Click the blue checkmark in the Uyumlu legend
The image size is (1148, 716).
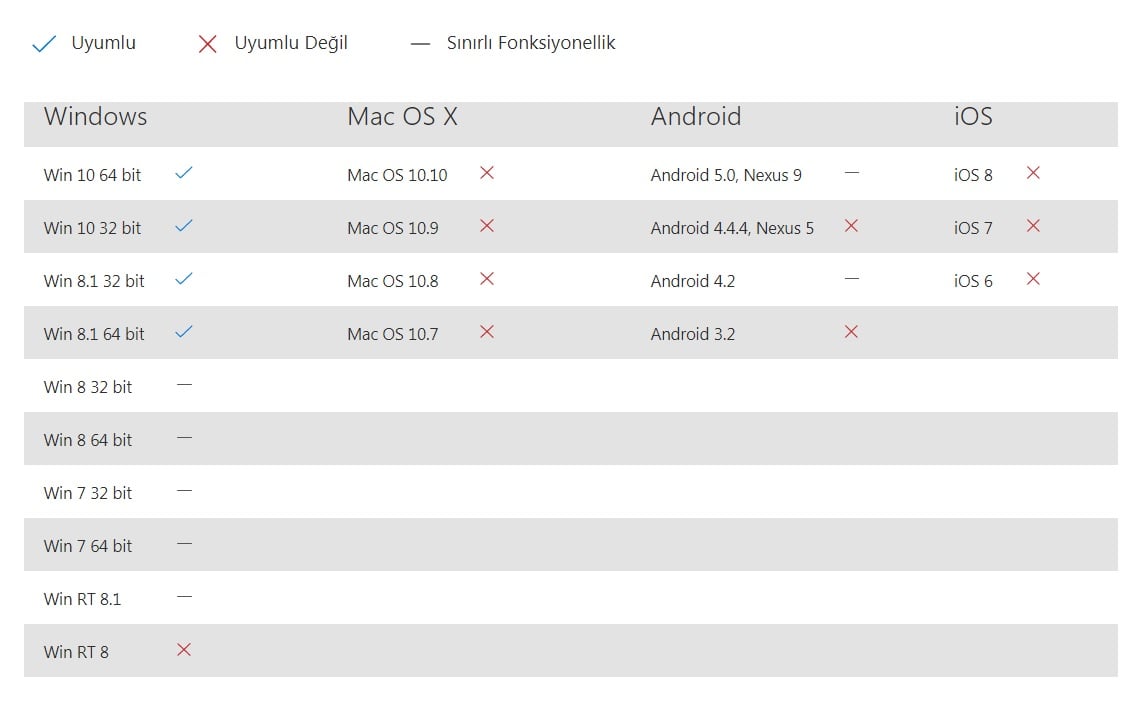point(44,44)
